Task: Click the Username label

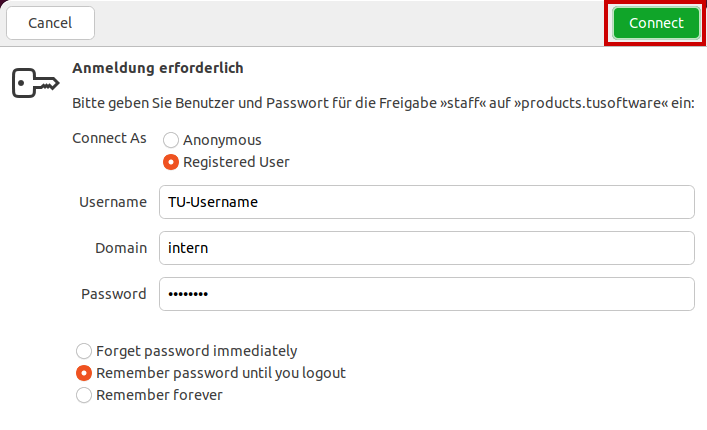Action: (113, 202)
